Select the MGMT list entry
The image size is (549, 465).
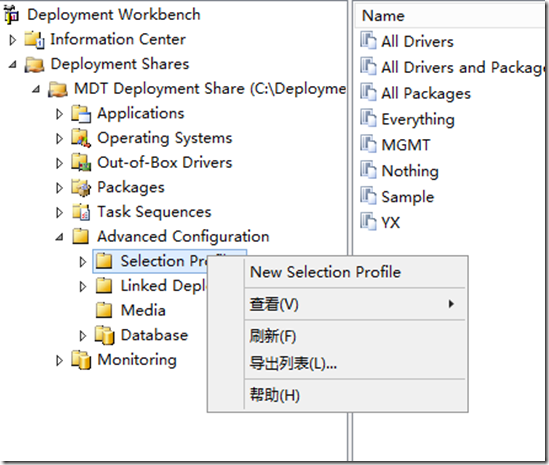(405, 145)
